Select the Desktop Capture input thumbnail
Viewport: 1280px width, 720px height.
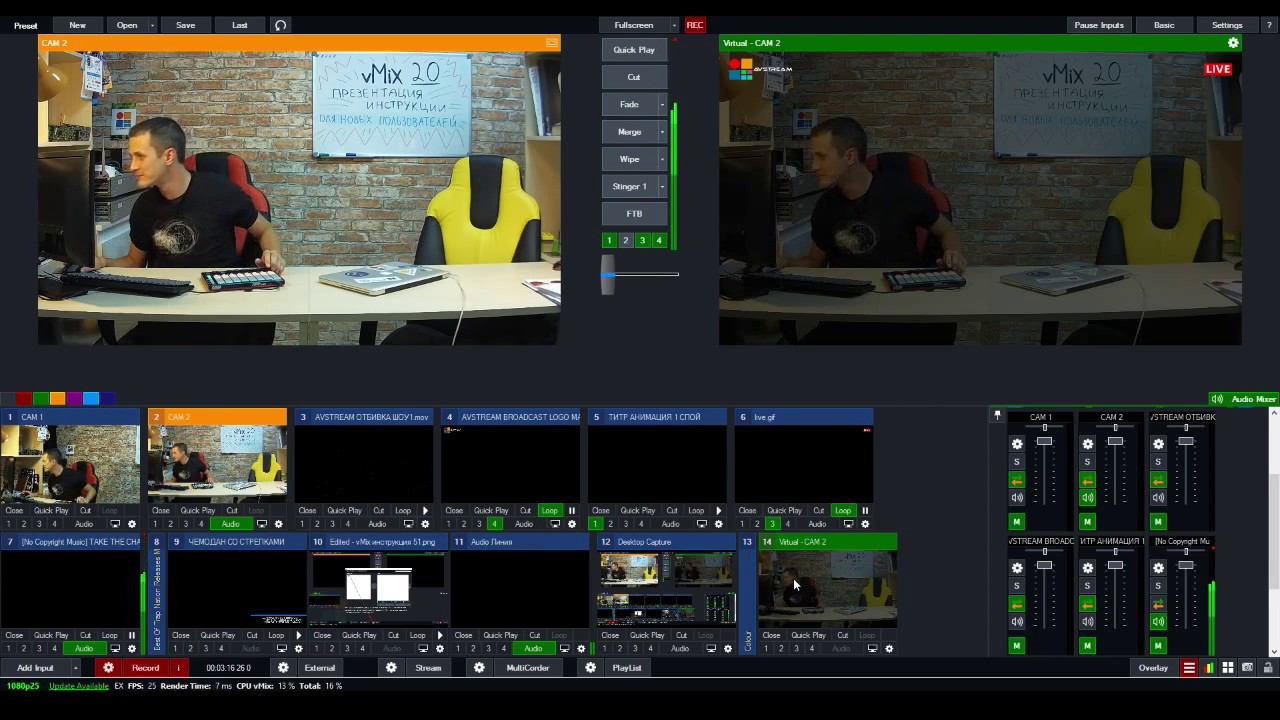[666, 589]
